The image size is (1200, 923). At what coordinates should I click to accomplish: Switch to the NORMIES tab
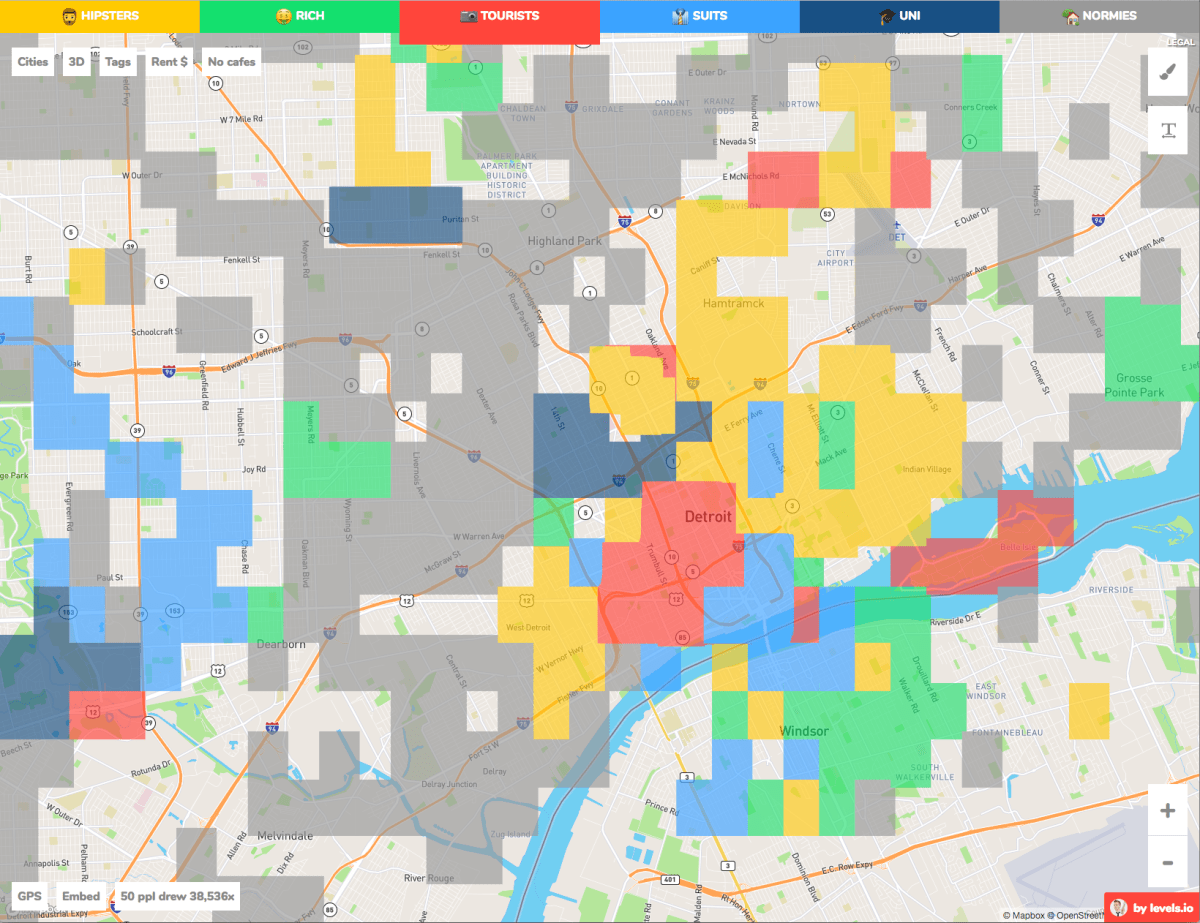click(x=1098, y=15)
